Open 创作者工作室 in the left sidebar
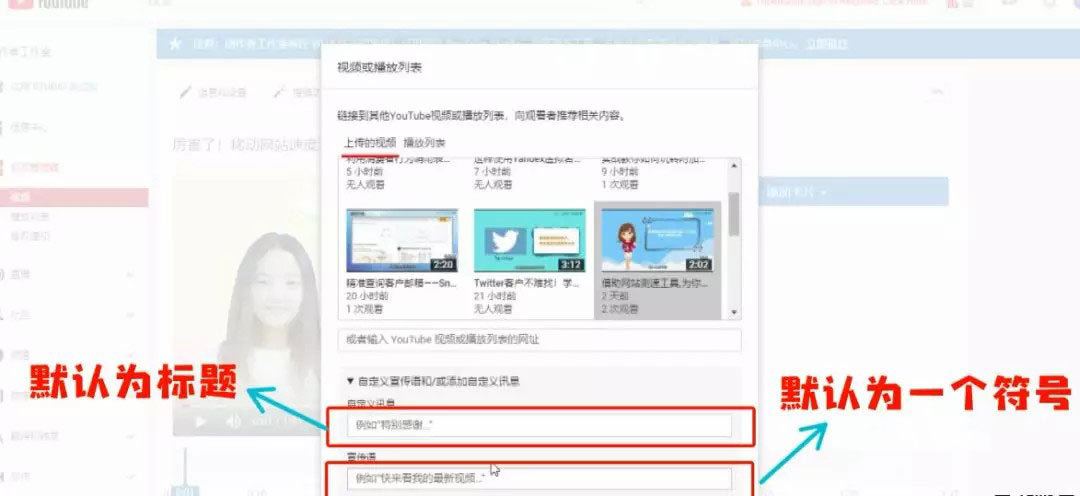 coord(25,52)
